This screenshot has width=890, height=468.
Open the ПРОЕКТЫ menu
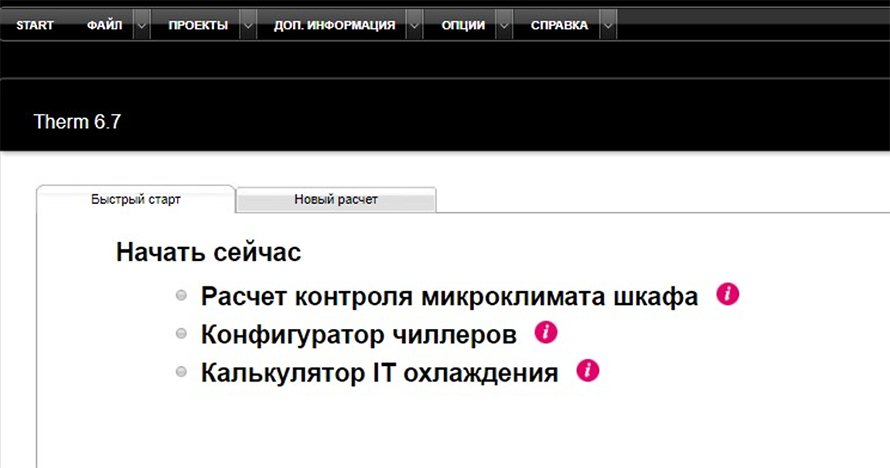click(197, 26)
